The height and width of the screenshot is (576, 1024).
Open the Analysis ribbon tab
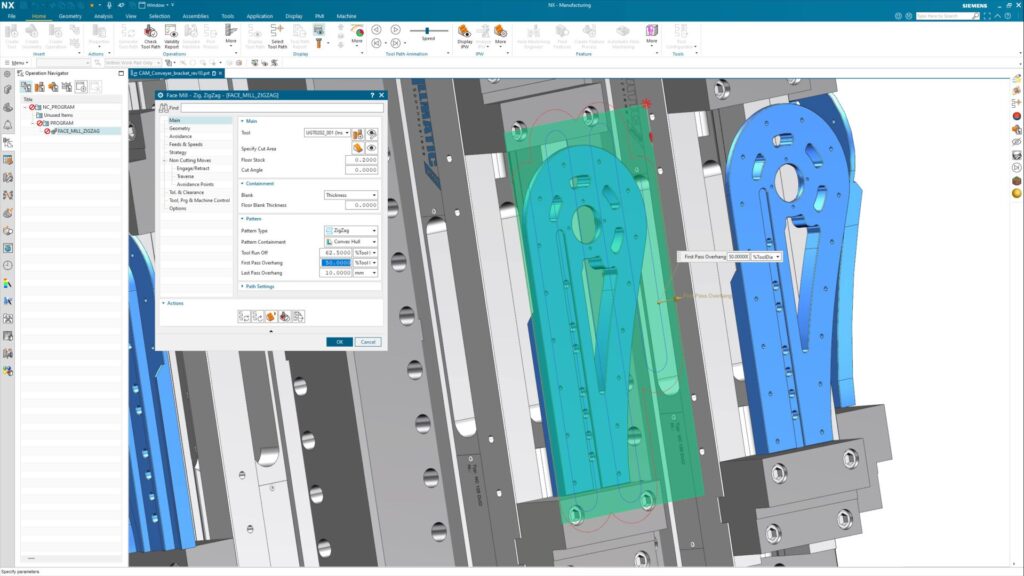[x=104, y=16]
